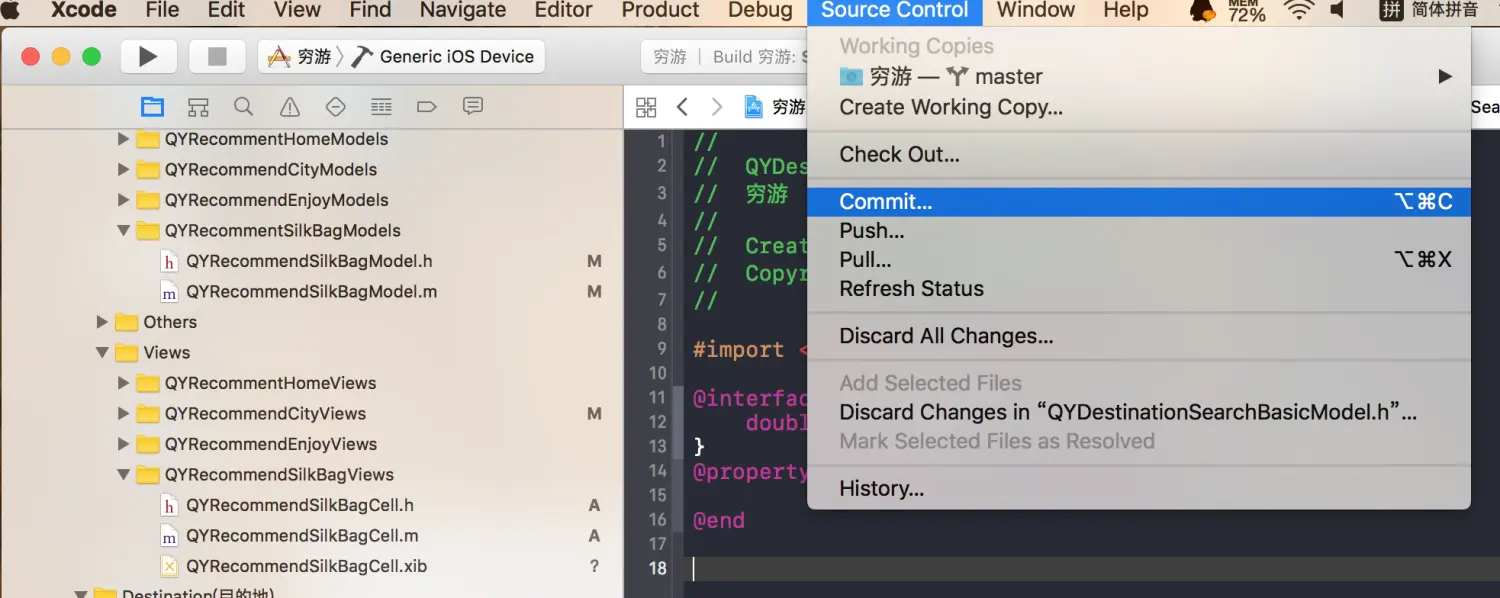Image resolution: width=1500 pixels, height=598 pixels.
Task: Place cursor on code line 18
Action: pyautogui.click(x=1090, y=568)
